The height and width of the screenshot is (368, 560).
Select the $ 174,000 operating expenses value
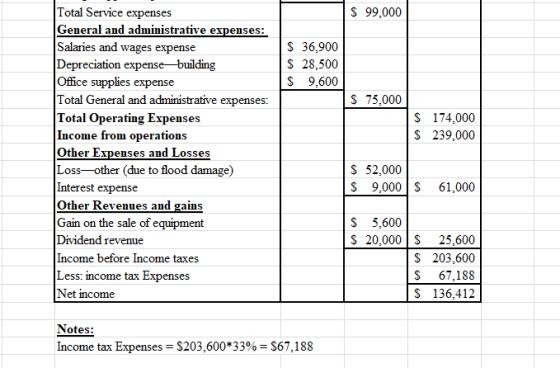(444, 118)
